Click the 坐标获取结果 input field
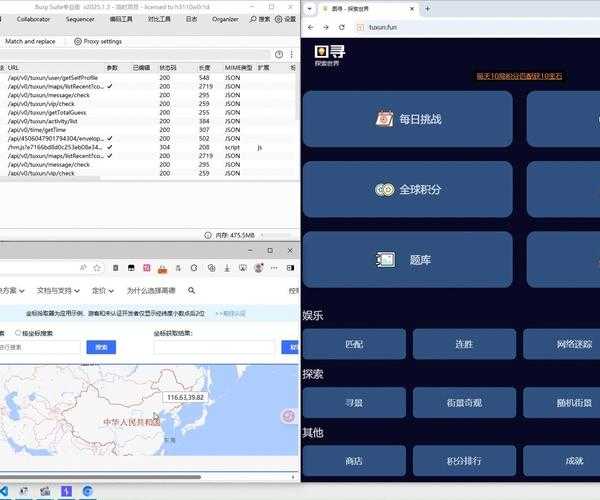This screenshot has width=600, height=500. tap(215, 347)
